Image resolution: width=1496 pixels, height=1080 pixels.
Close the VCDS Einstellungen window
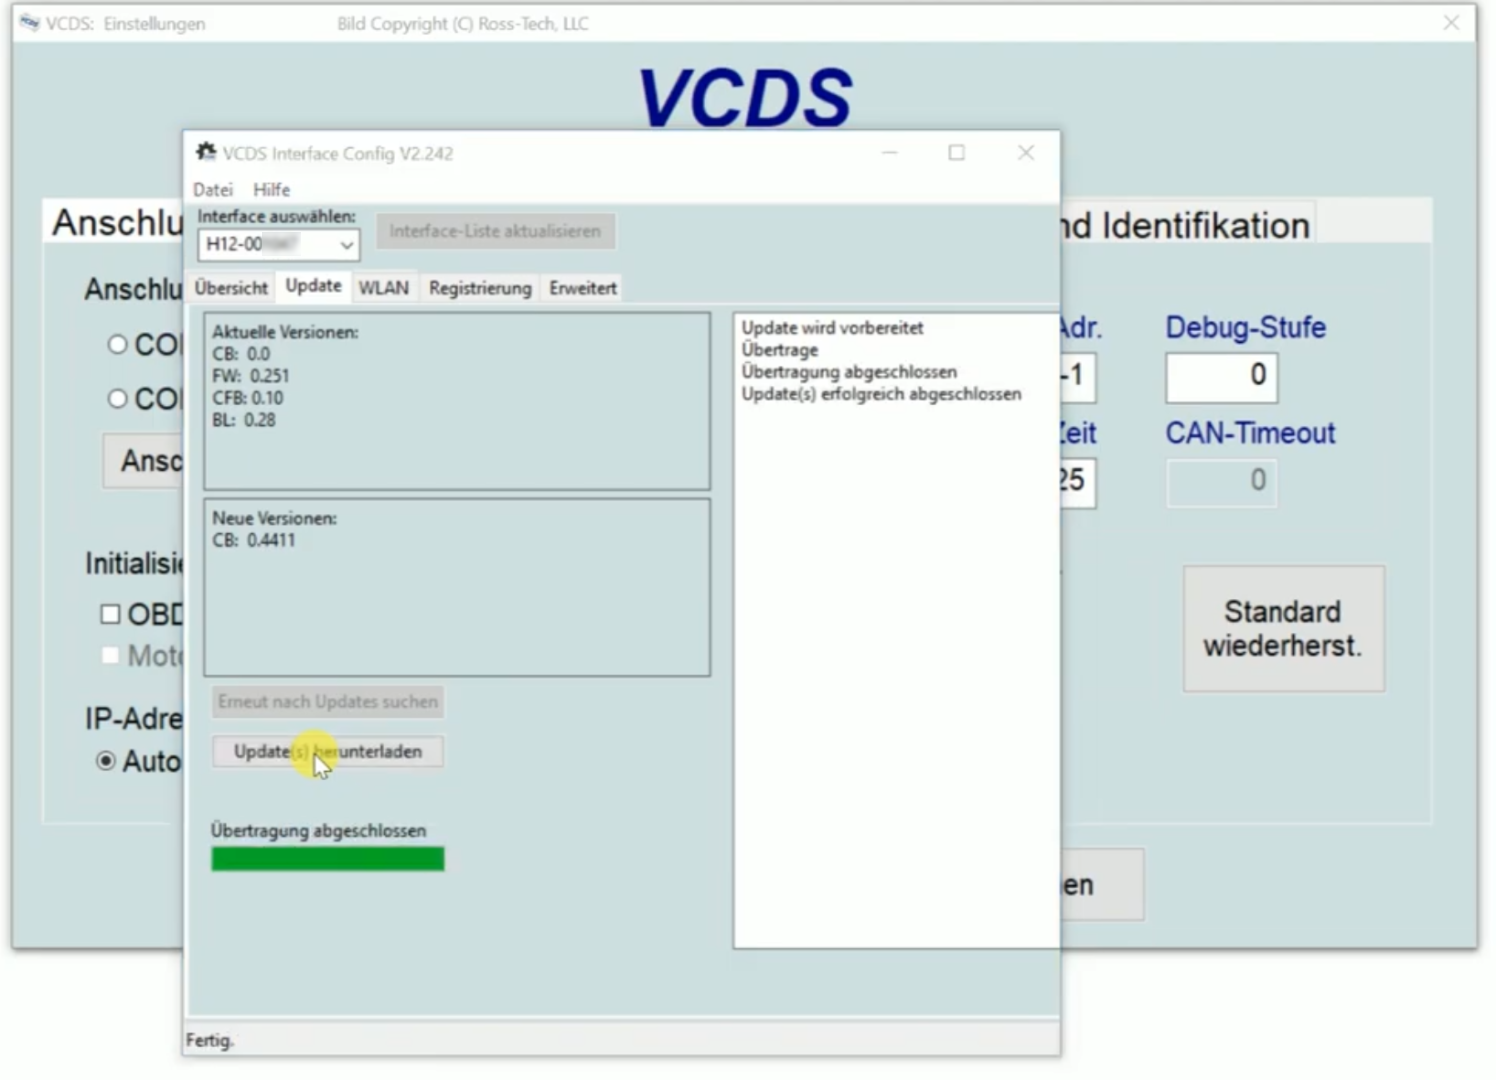[x=1451, y=23]
